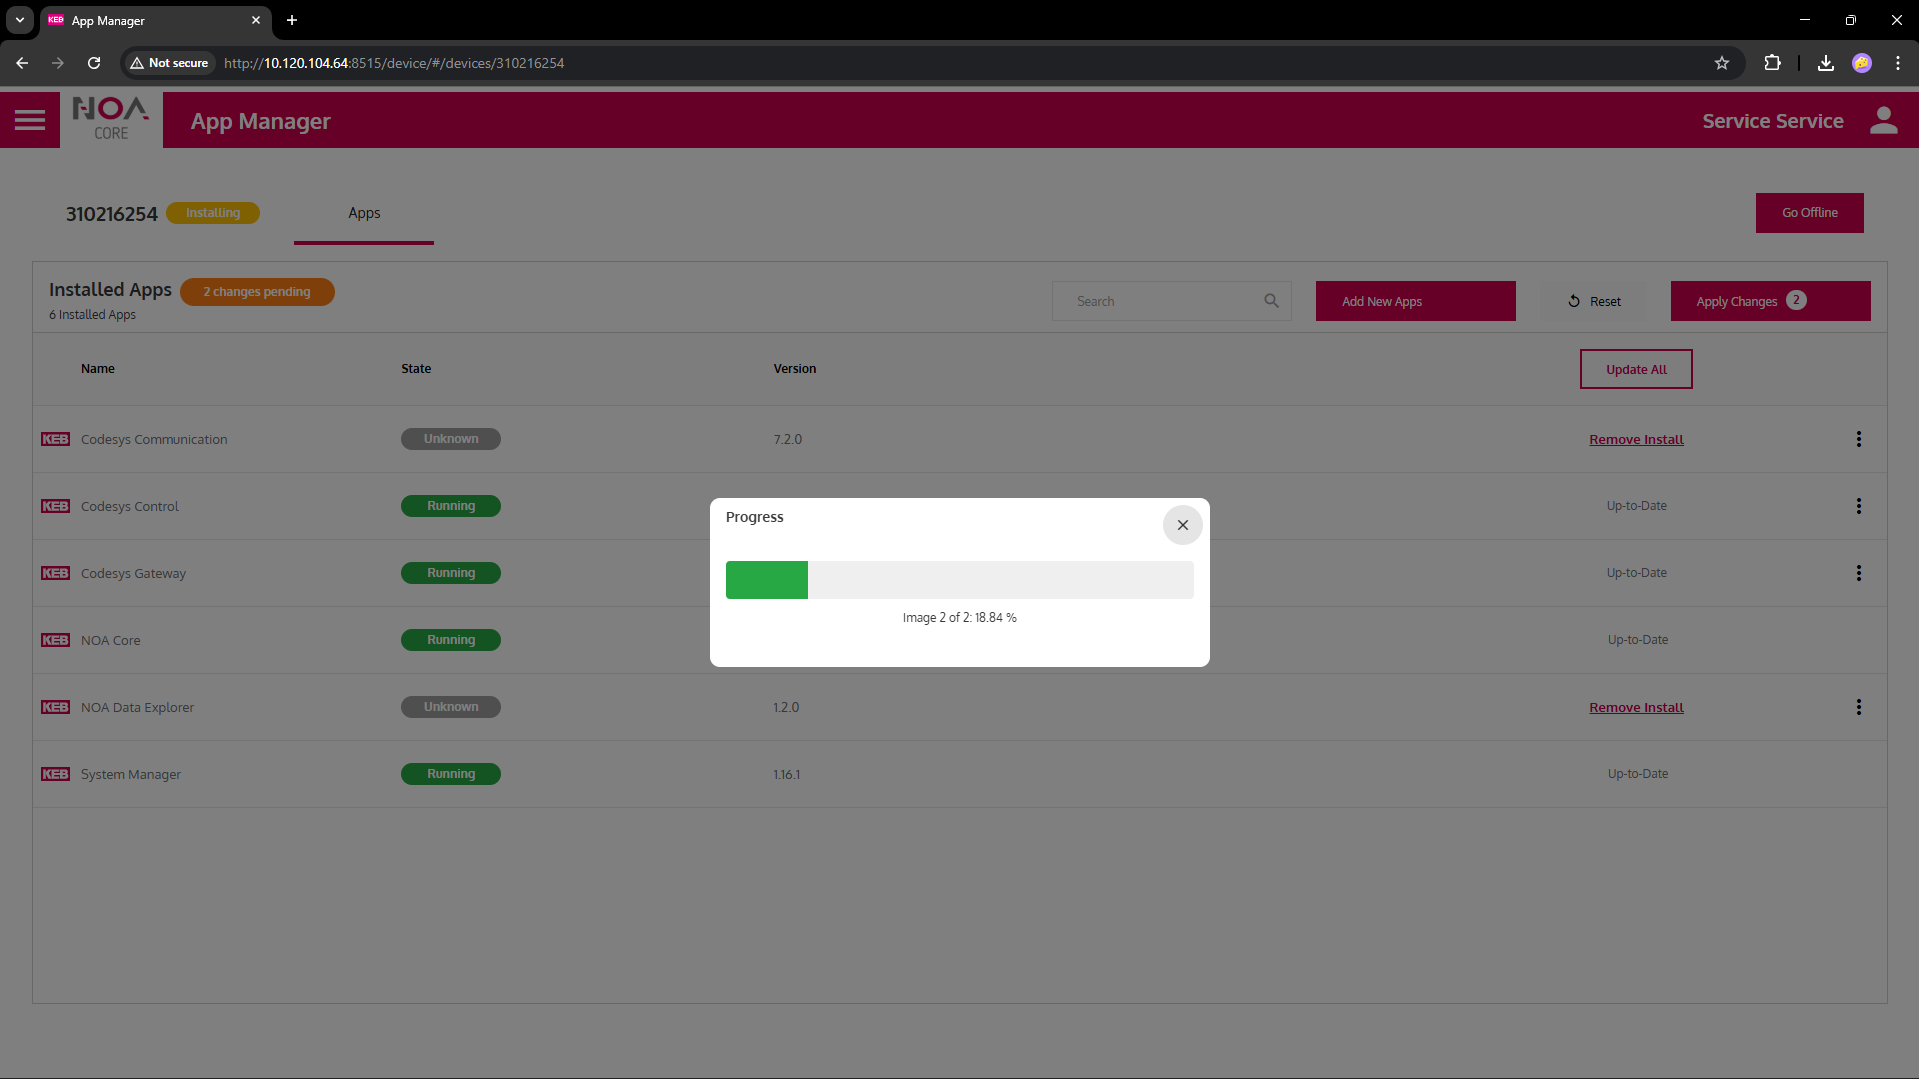The width and height of the screenshot is (1919, 1079).
Task: Open browser extensions icon
Action: 1772,63
